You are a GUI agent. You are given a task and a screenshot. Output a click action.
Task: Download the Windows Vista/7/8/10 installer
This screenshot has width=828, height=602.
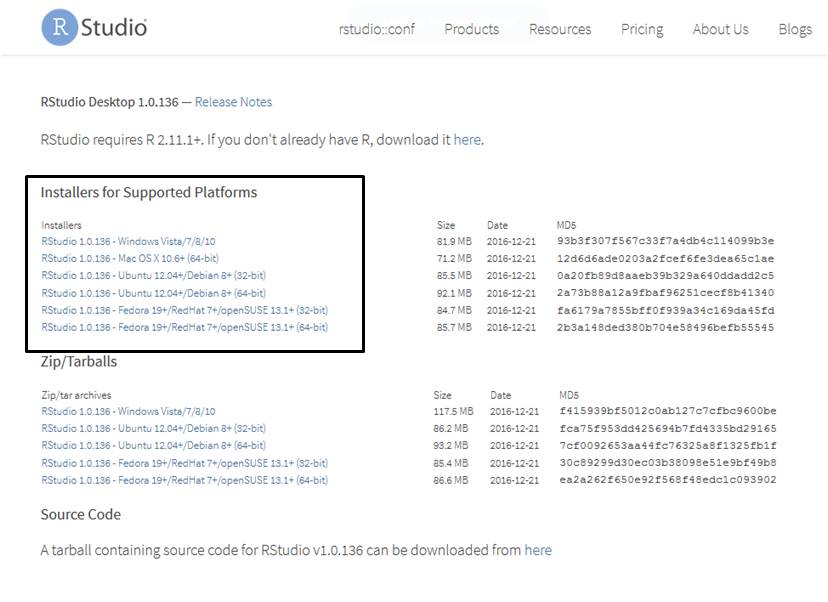[128, 241]
